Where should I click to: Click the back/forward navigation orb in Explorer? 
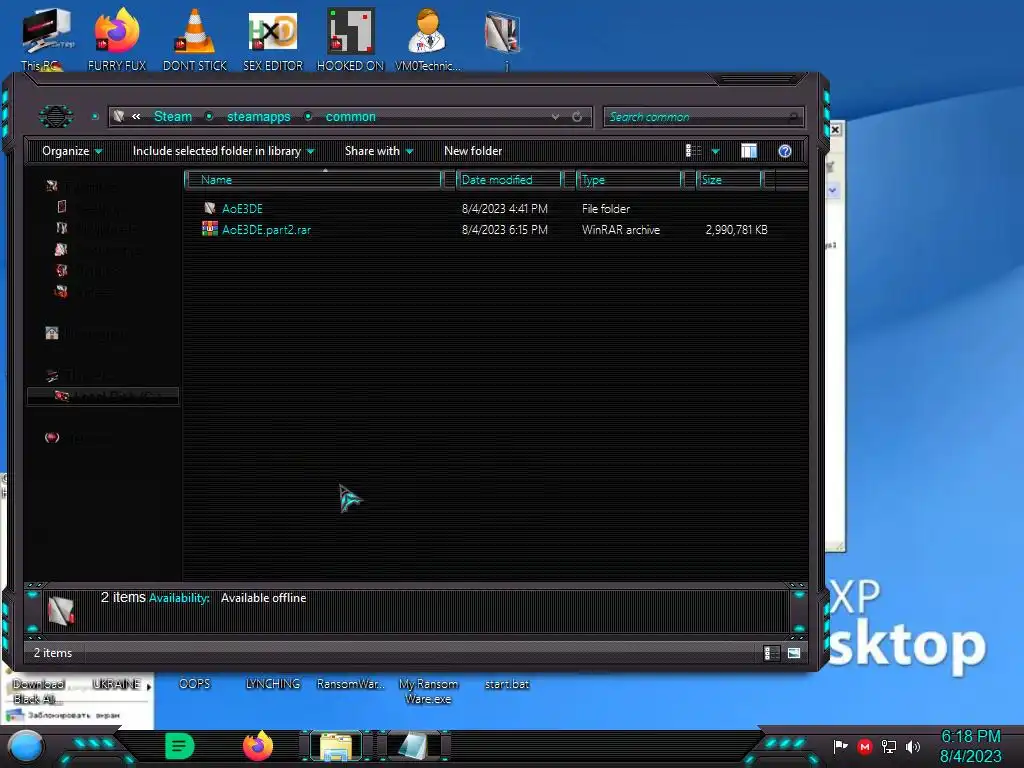pos(56,116)
